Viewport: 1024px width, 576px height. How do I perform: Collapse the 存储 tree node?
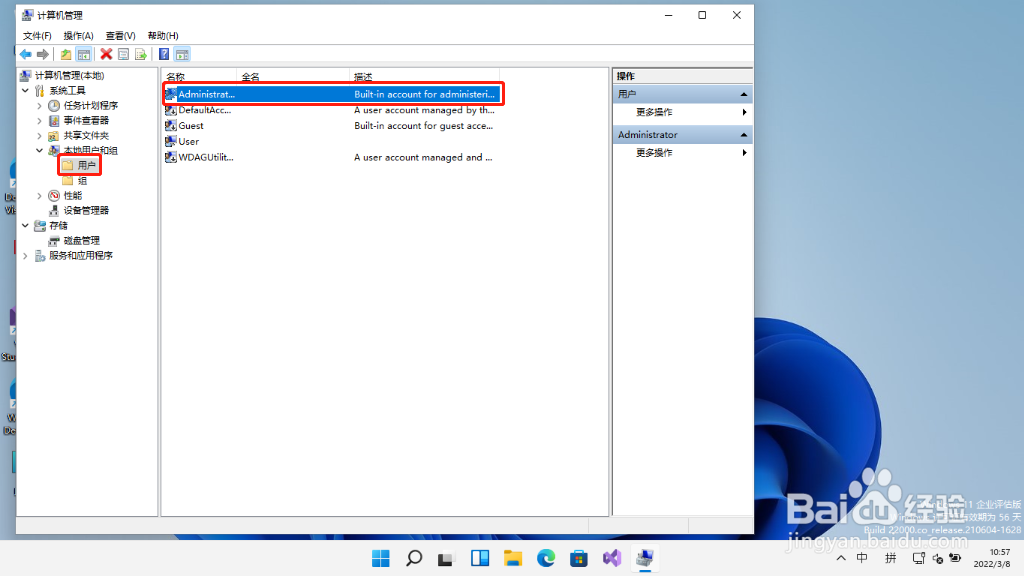[25, 225]
